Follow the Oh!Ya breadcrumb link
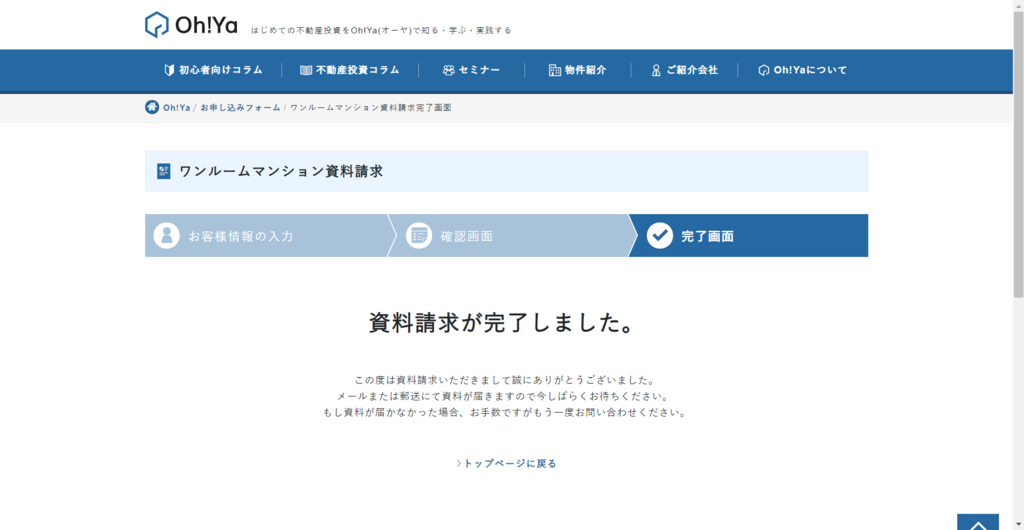Viewport: 1024px width, 530px height. click(176, 108)
